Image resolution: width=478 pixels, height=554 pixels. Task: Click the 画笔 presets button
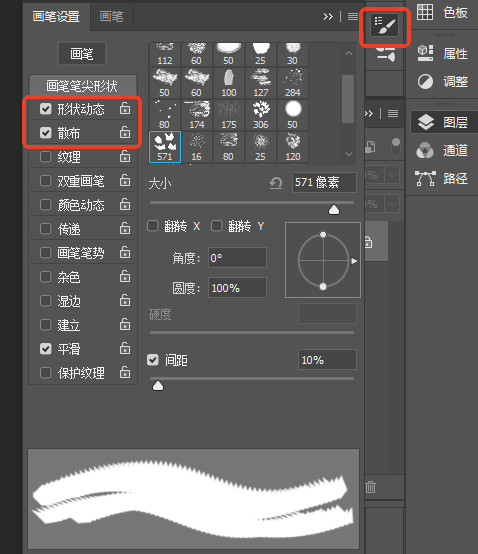[82, 54]
